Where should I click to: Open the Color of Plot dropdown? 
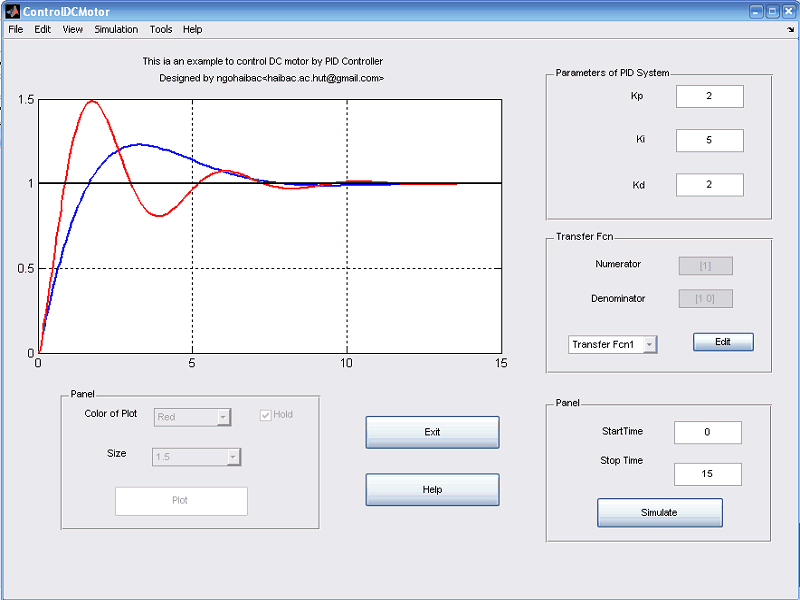tap(192, 417)
